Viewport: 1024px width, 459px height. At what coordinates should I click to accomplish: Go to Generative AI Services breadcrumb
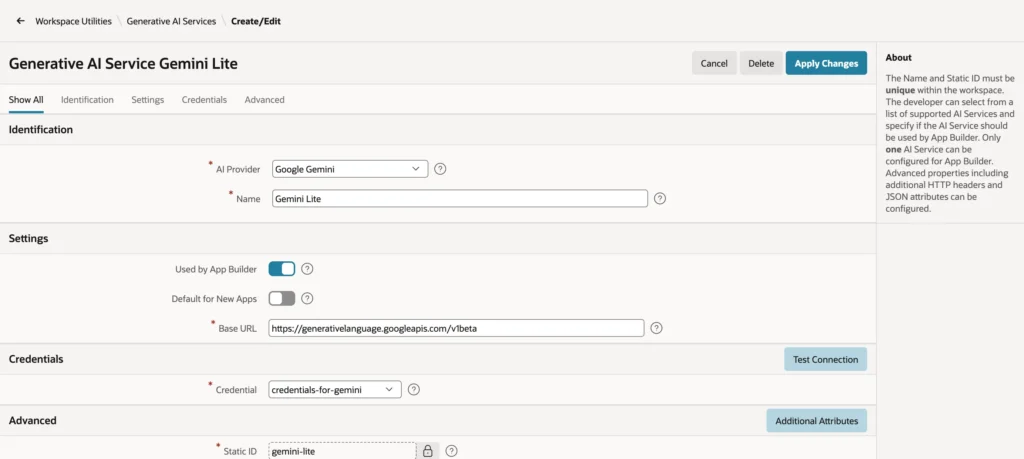[x=171, y=21]
